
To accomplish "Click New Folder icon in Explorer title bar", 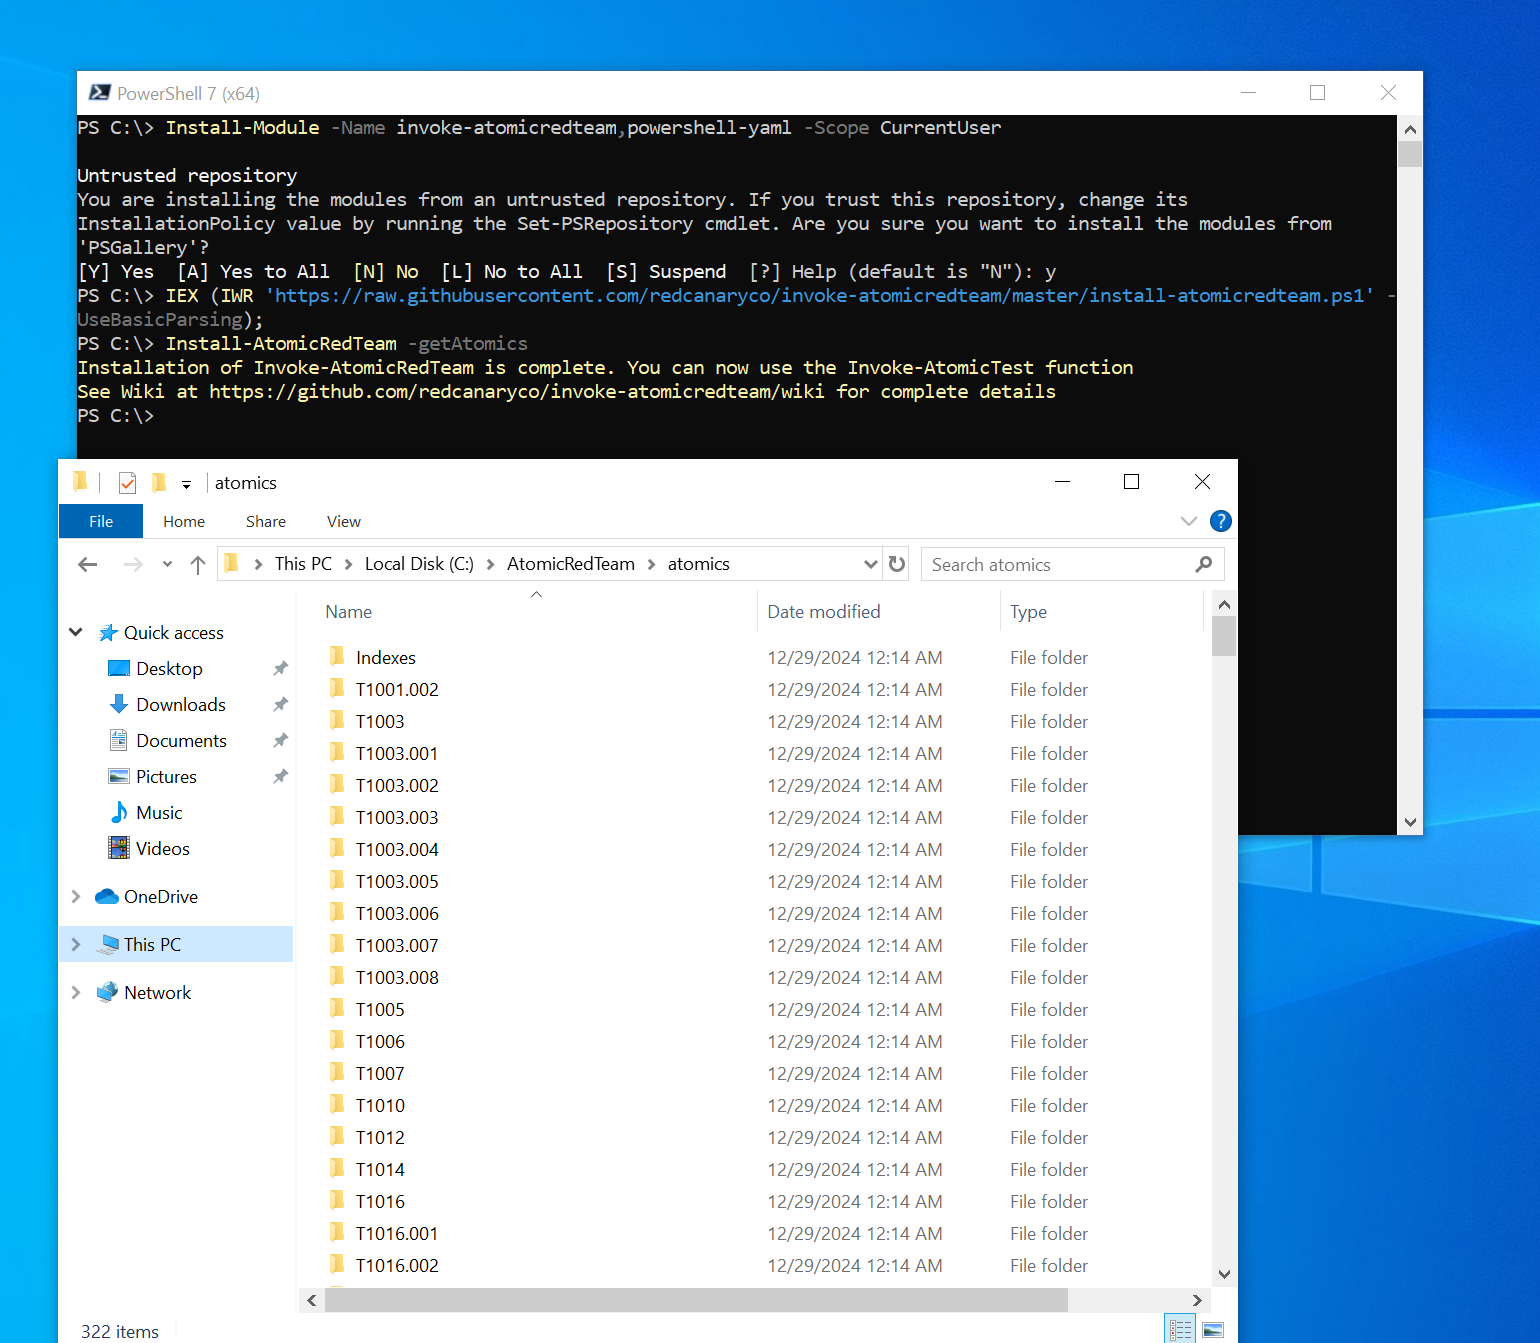I will click(159, 483).
